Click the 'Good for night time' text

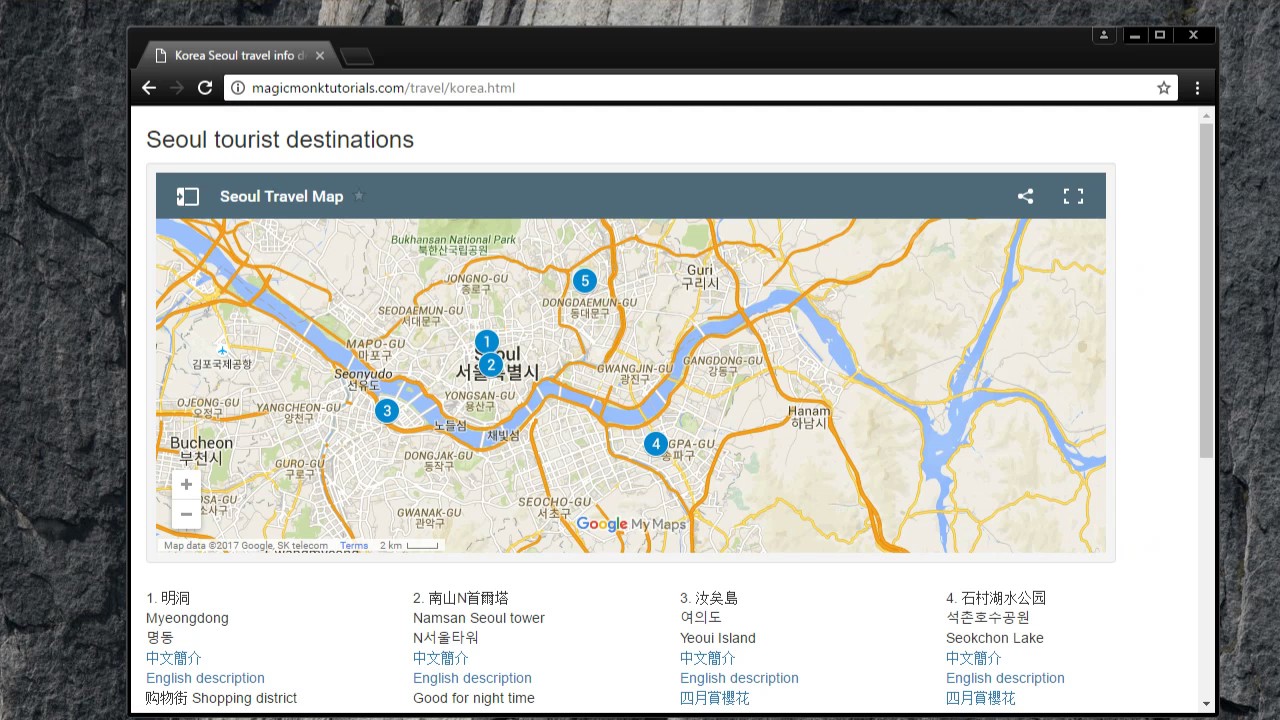coord(474,698)
